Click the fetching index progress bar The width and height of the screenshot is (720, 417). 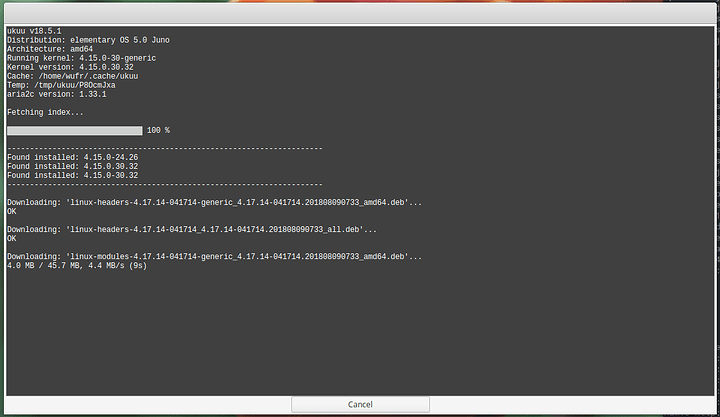coord(74,131)
